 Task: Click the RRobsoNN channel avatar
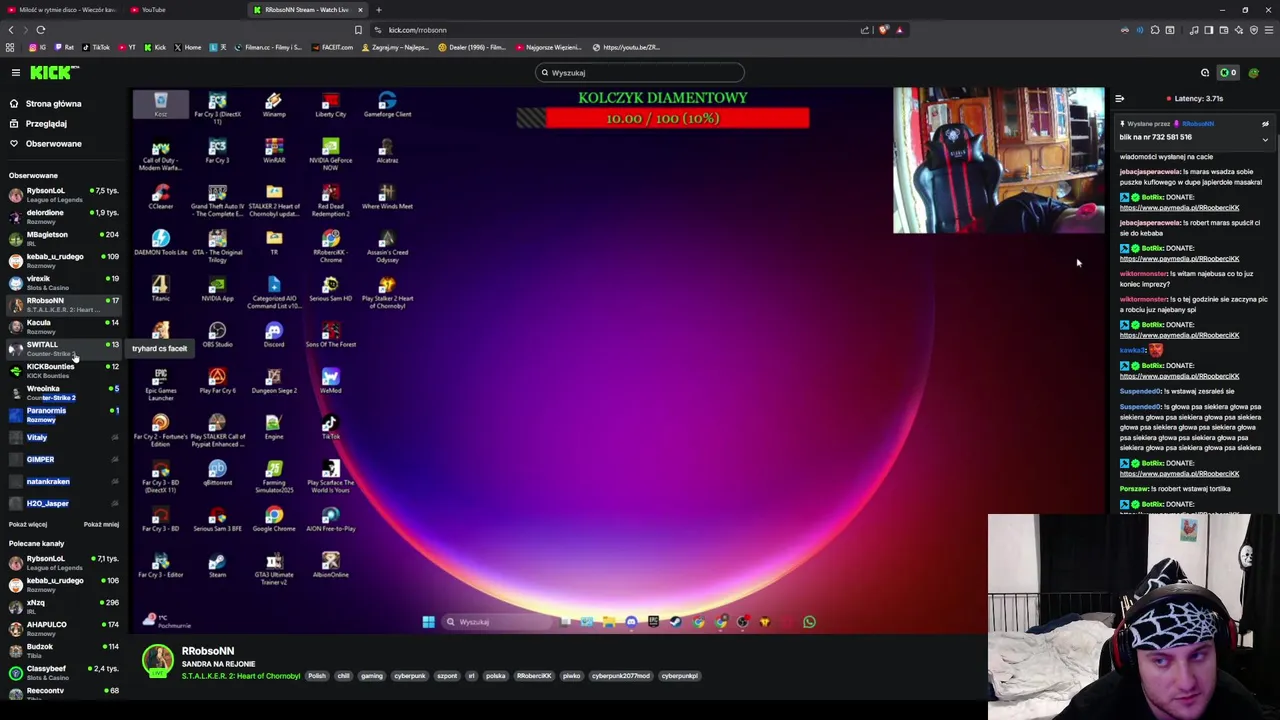157,661
